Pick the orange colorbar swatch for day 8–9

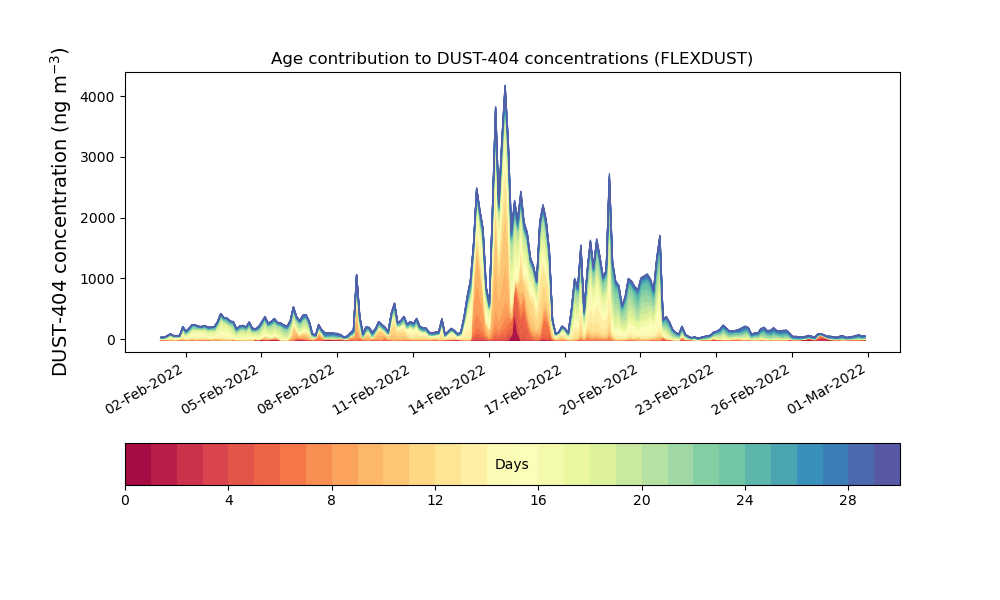coord(345,464)
